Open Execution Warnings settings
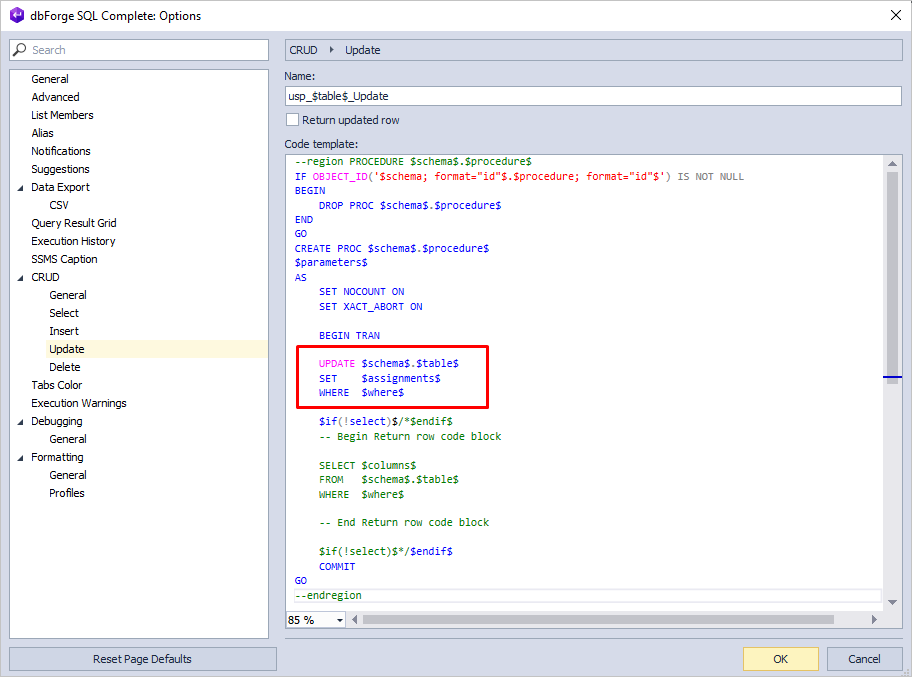The image size is (912, 677). pyautogui.click(x=79, y=404)
